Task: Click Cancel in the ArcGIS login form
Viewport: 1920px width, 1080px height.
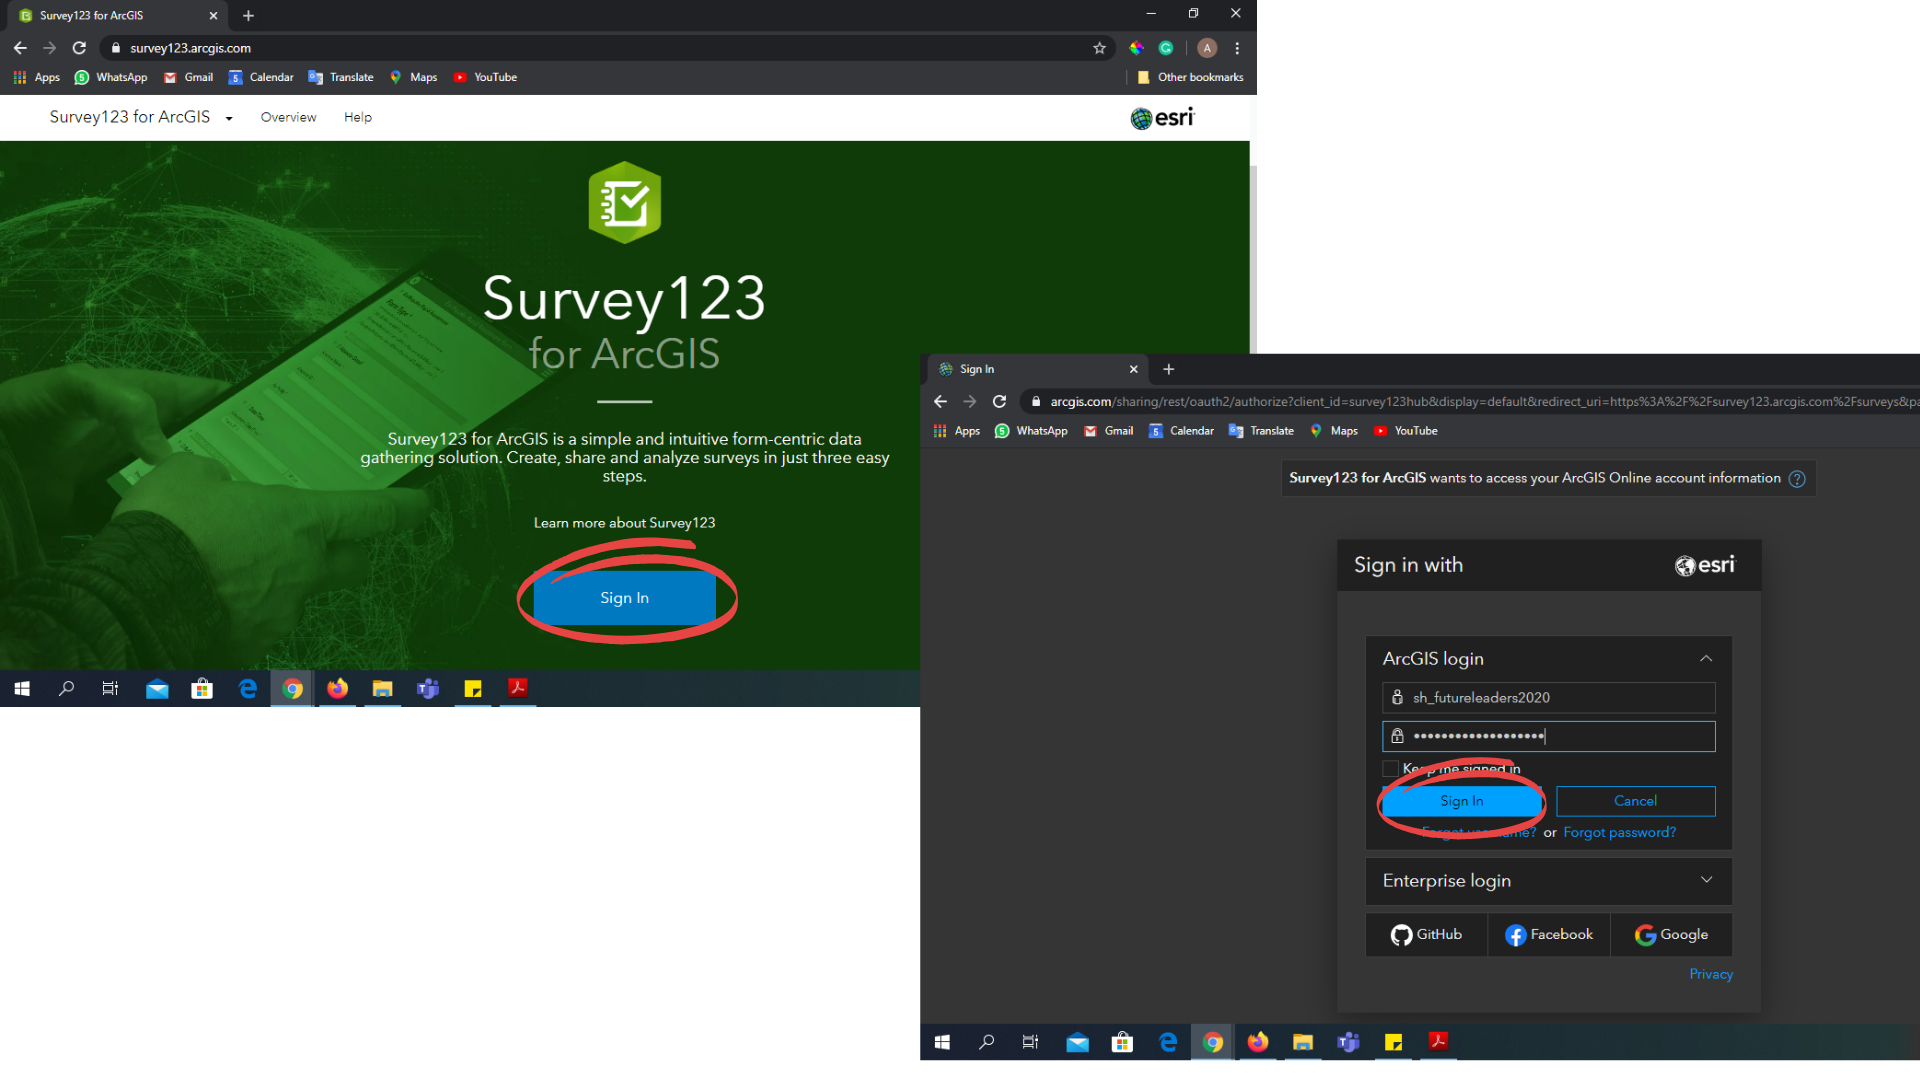Action: pos(1635,801)
